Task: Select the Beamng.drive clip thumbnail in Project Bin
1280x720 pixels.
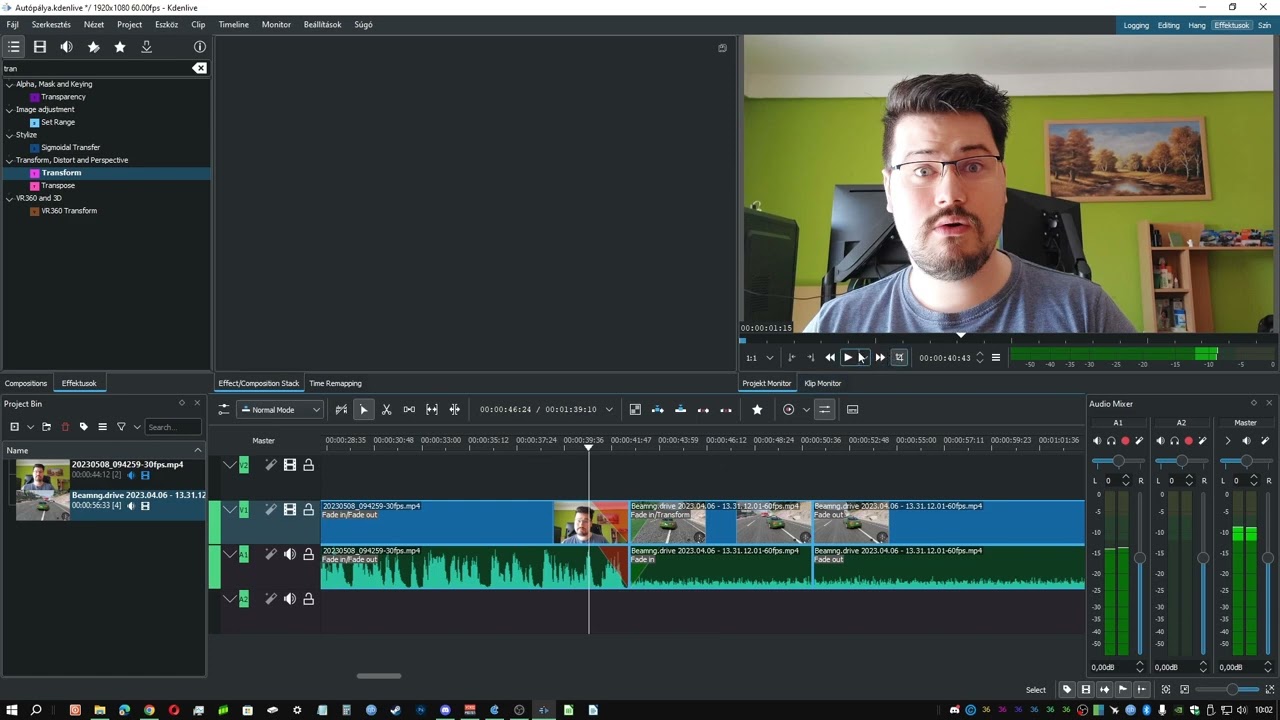Action: [42, 505]
